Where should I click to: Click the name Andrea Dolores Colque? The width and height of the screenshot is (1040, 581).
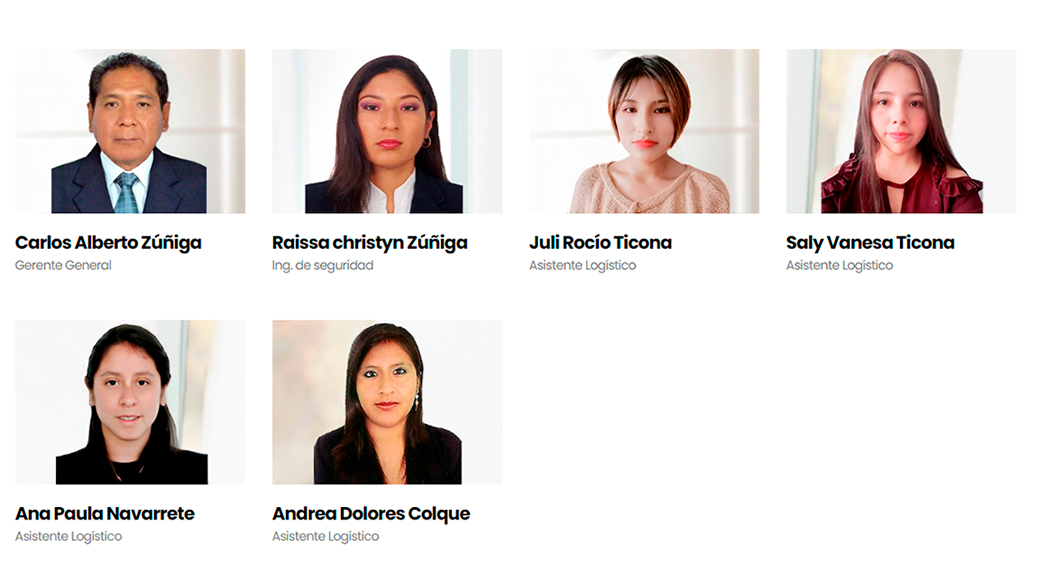(x=371, y=514)
